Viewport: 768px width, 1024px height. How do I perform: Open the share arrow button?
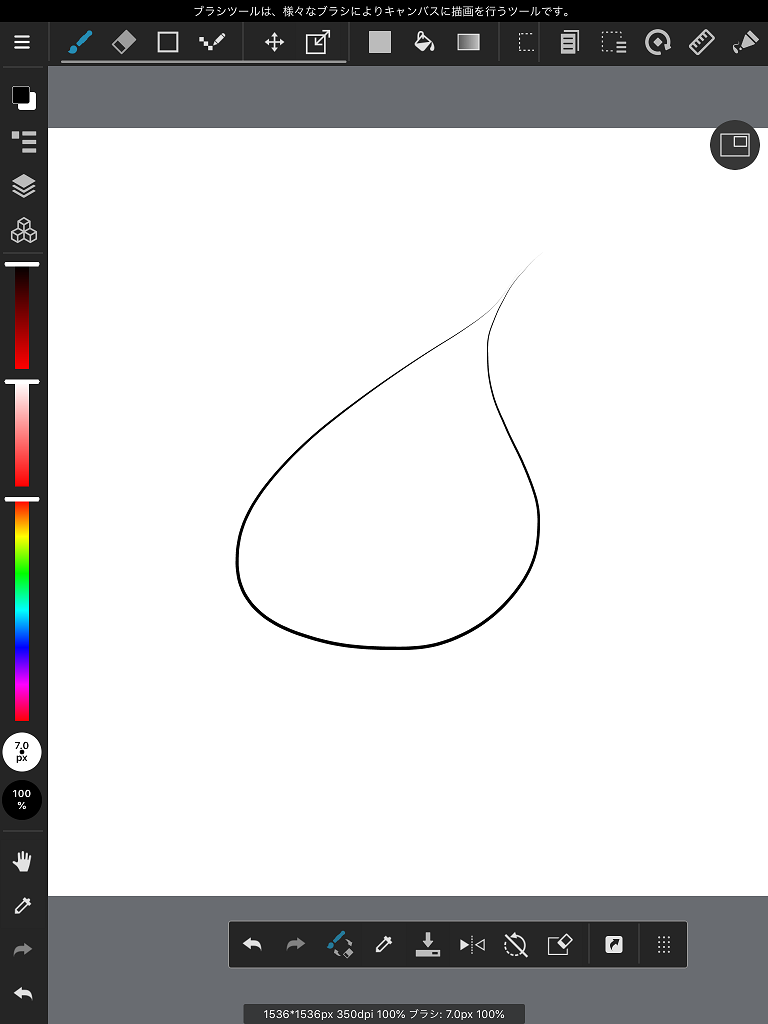(x=614, y=944)
